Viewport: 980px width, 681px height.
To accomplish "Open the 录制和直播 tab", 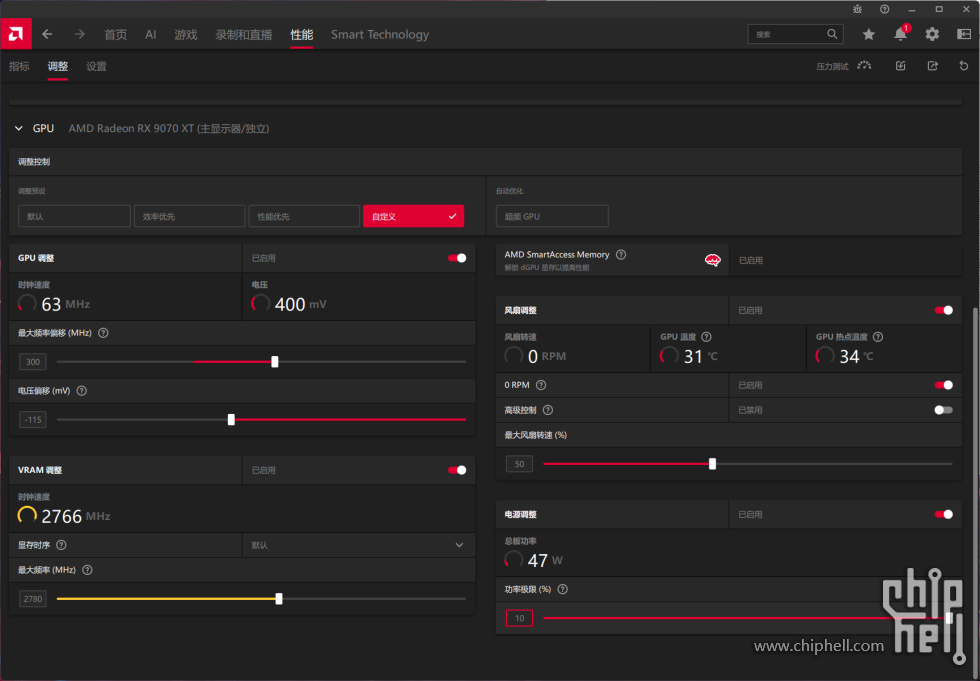I will [x=244, y=34].
